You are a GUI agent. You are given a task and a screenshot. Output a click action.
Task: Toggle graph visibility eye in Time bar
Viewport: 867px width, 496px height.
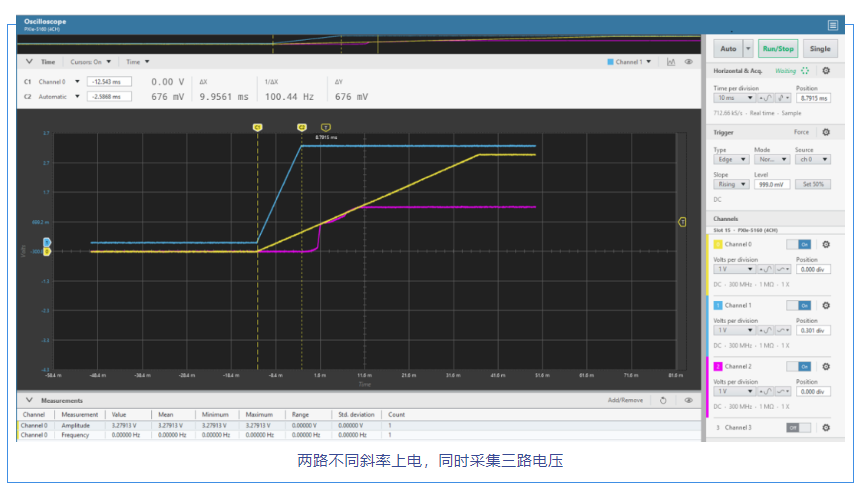(x=688, y=62)
